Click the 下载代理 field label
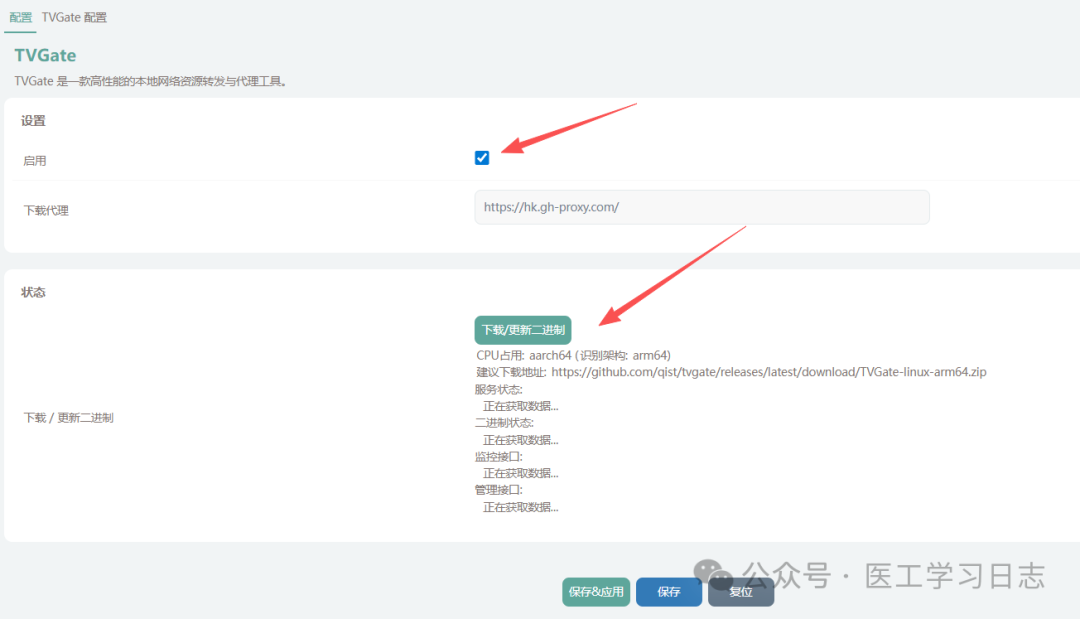Image resolution: width=1080 pixels, height=619 pixels. click(x=46, y=210)
